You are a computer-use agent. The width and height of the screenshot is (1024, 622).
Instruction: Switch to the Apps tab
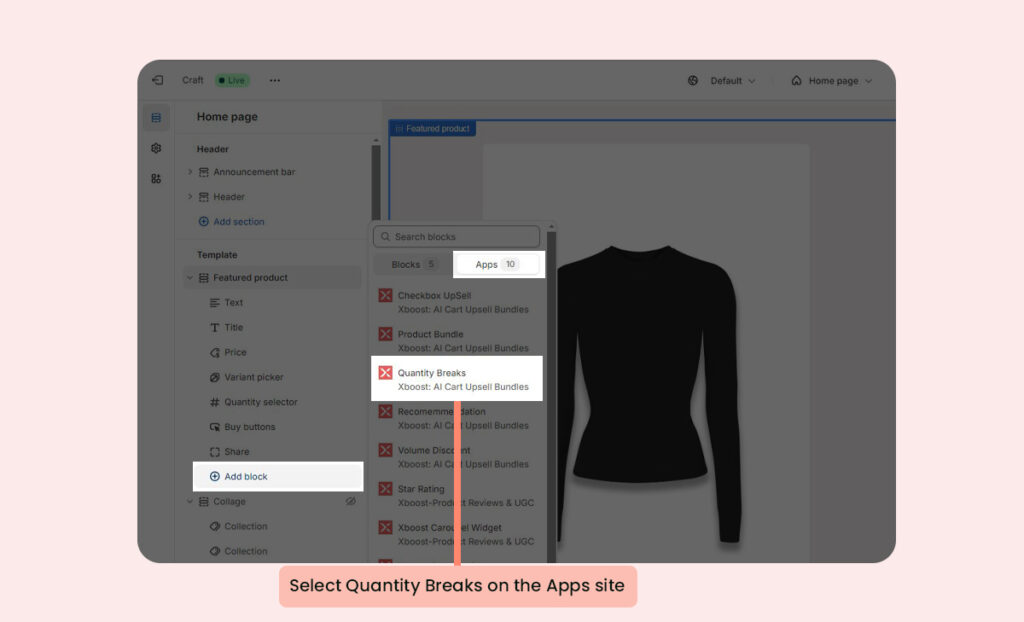[x=497, y=265]
